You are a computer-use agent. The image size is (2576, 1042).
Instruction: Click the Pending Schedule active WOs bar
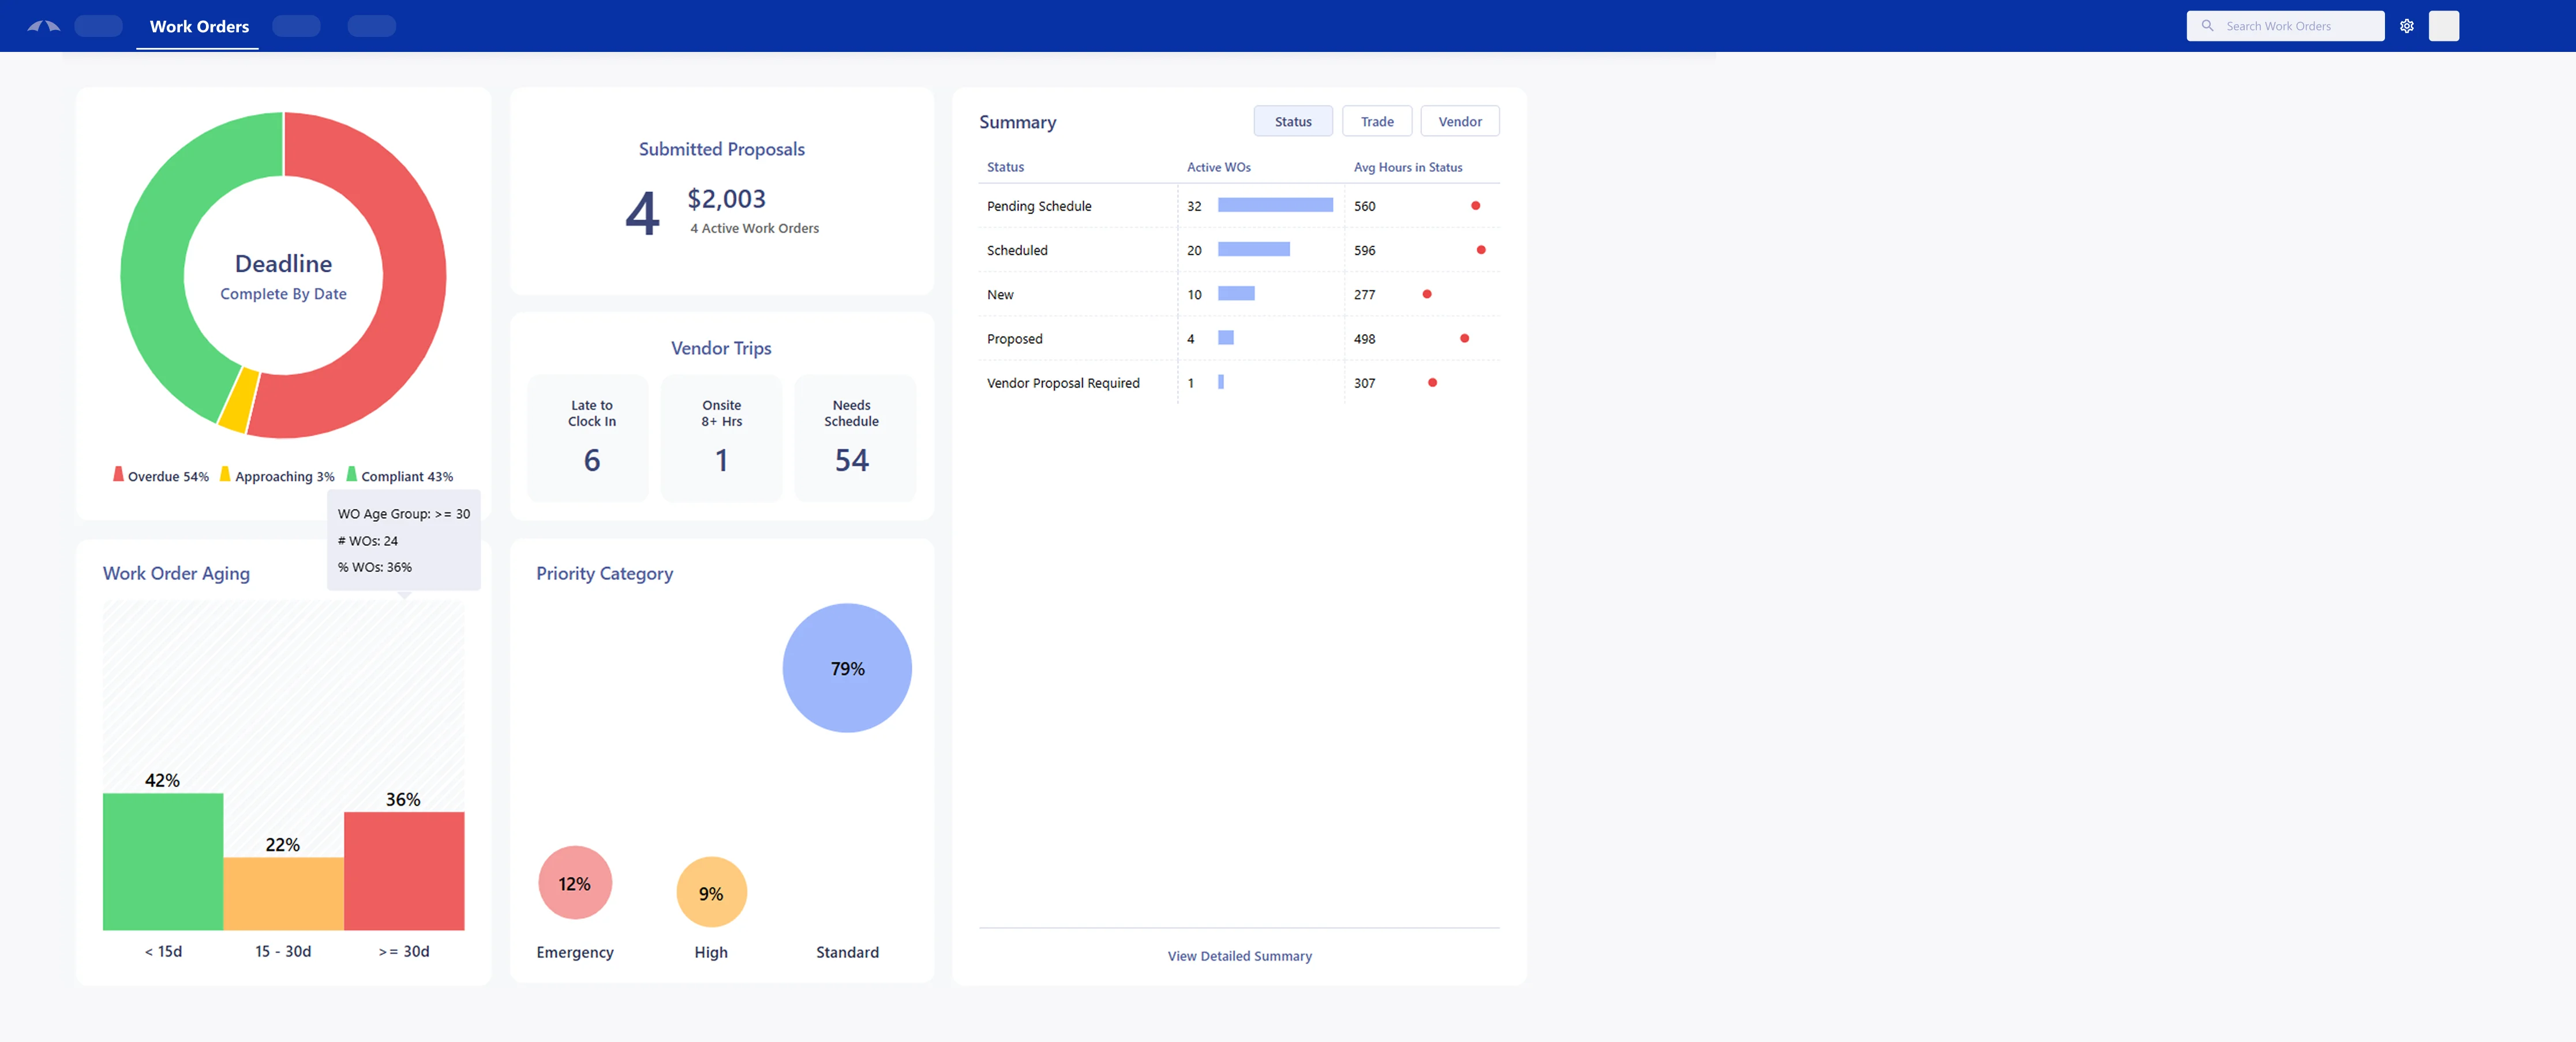click(x=1275, y=205)
